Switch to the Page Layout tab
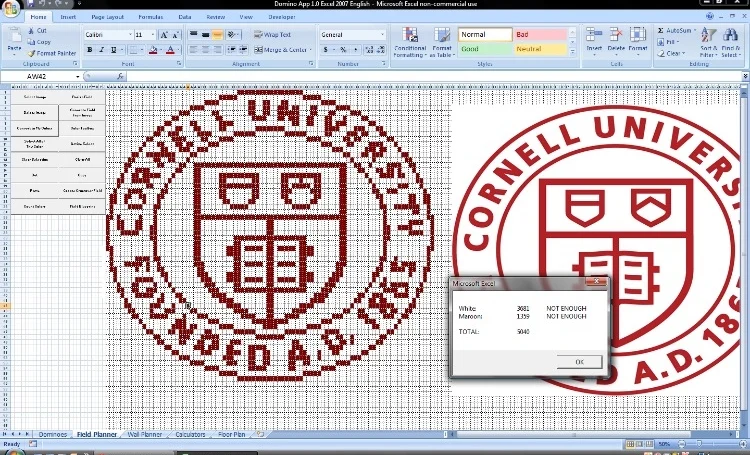This screenshot has height=455, width=750. coord(107,17)
